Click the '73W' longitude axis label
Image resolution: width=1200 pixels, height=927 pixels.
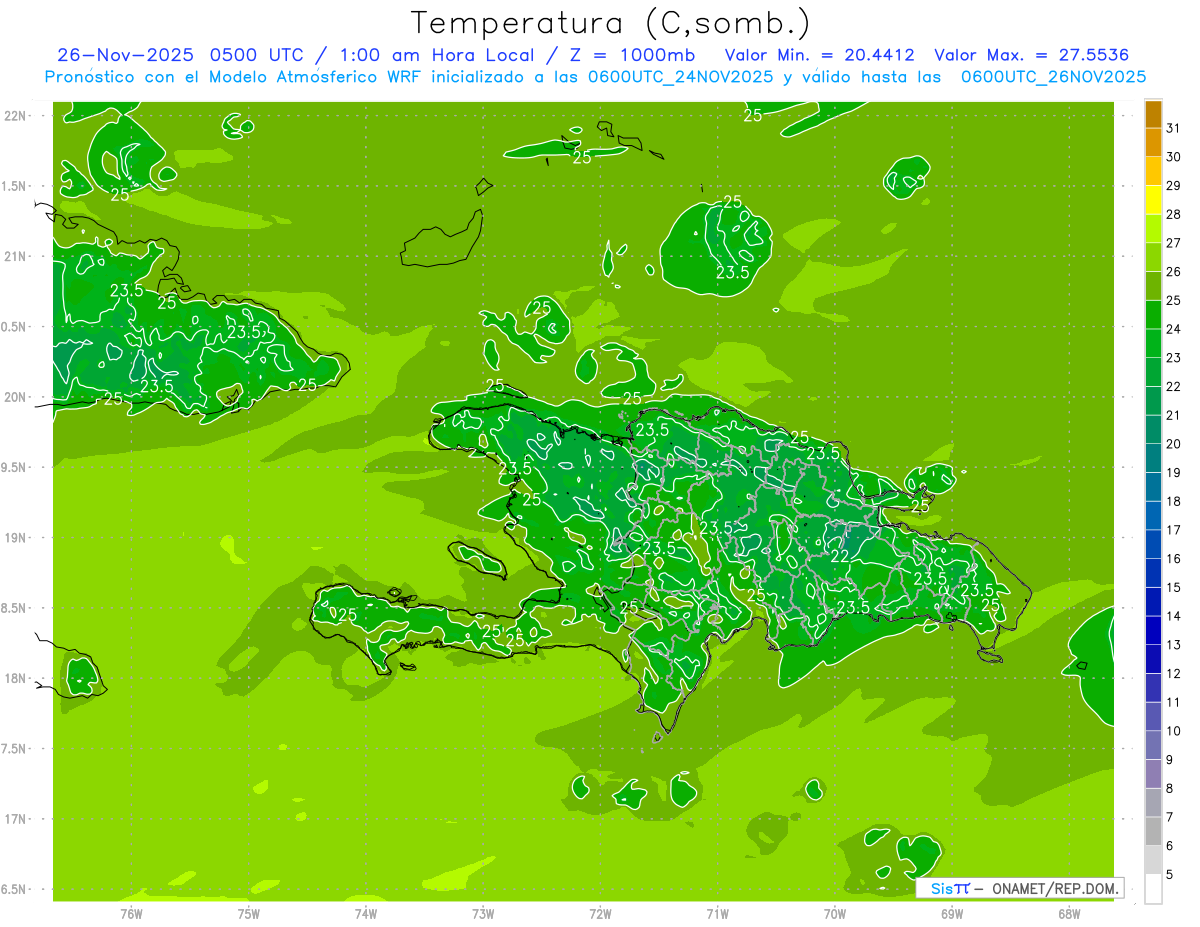point(483,913)
